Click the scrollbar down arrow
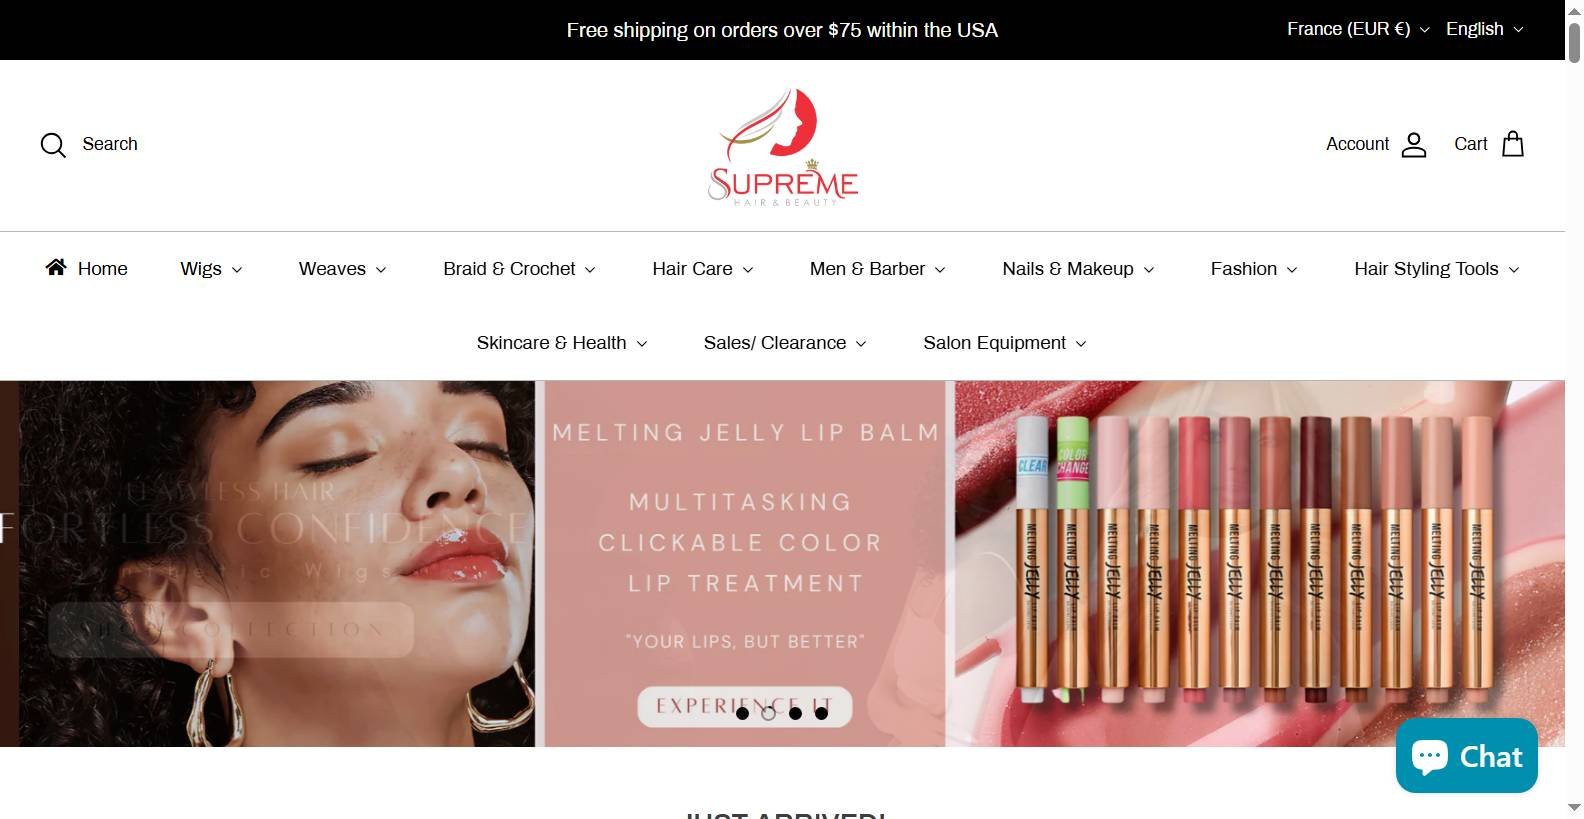The height and width of the screenshot is (819, 1584). click(1574, 807)
